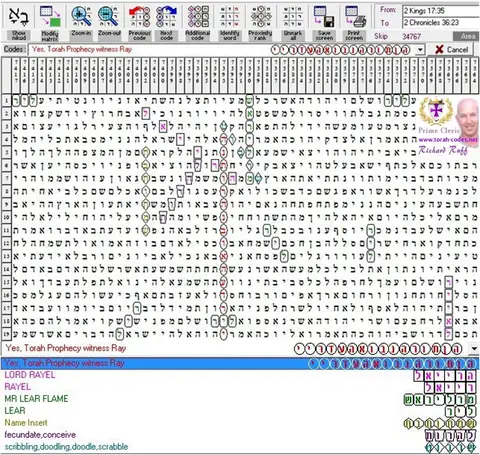Select the 'LEAR' code row
The height and width of the screenshot is (455, 480).
(240, 411)
